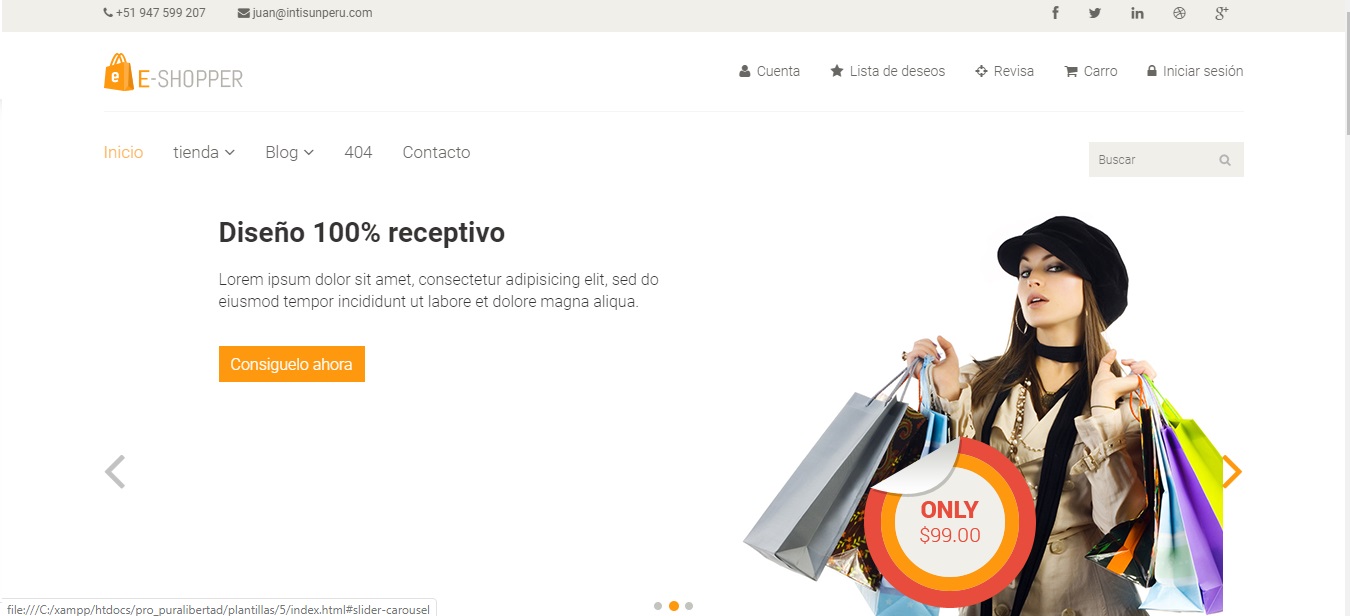The width and height of the screenshot is (1350, 616).
Task: Select the active orange carousel dot
Action: click(674, 606)
